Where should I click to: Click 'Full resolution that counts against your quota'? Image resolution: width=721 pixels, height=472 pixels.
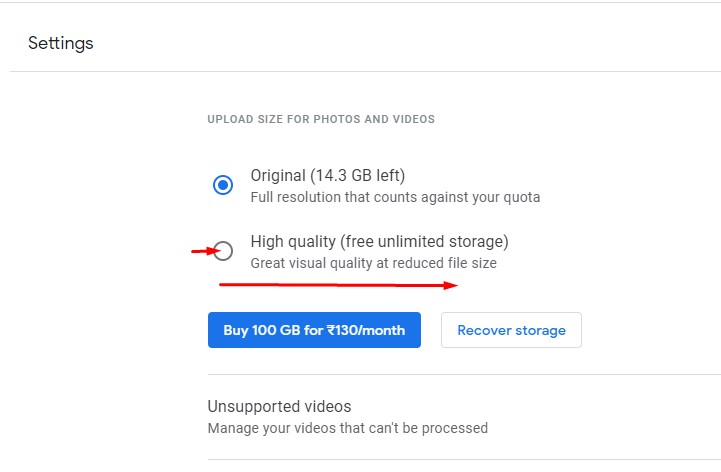(395, 197)
